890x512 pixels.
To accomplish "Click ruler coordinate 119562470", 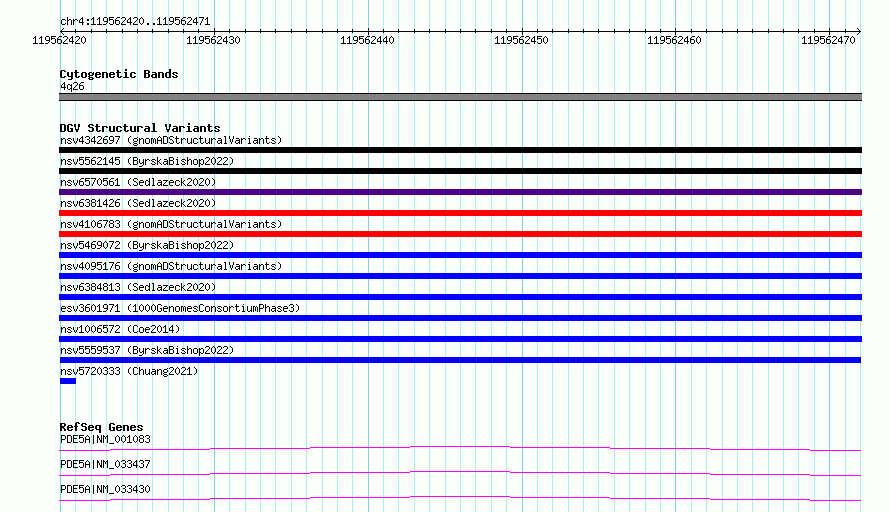I will 828,40.
